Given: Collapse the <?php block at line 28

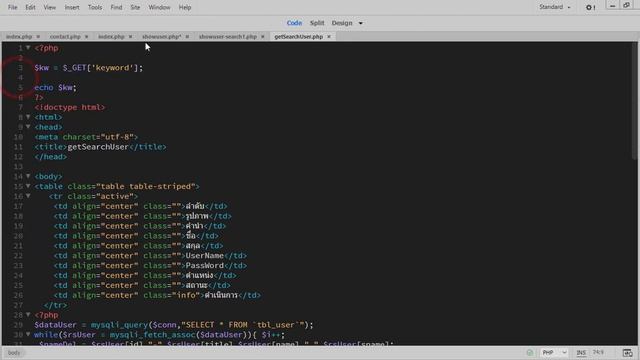Looking at the screenshot, I should 28,315.
